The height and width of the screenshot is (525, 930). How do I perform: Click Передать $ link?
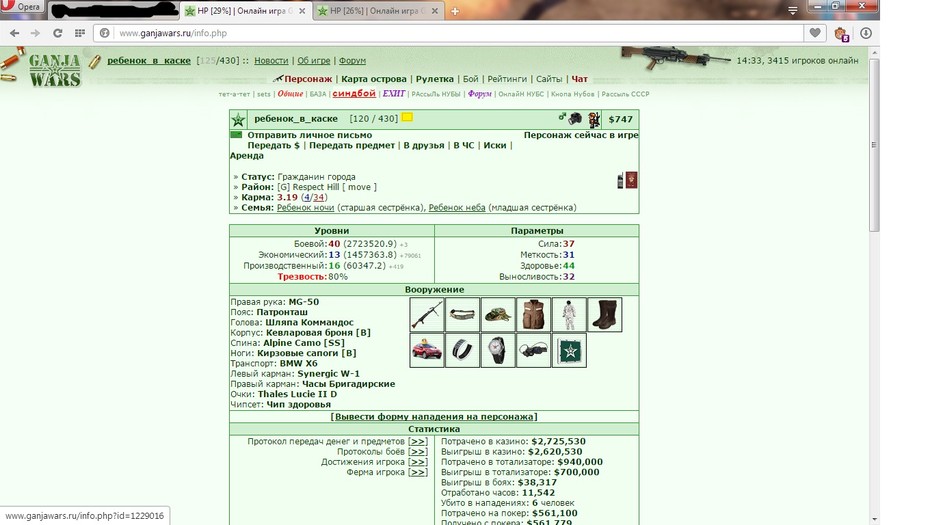click(x=273, y=145)
